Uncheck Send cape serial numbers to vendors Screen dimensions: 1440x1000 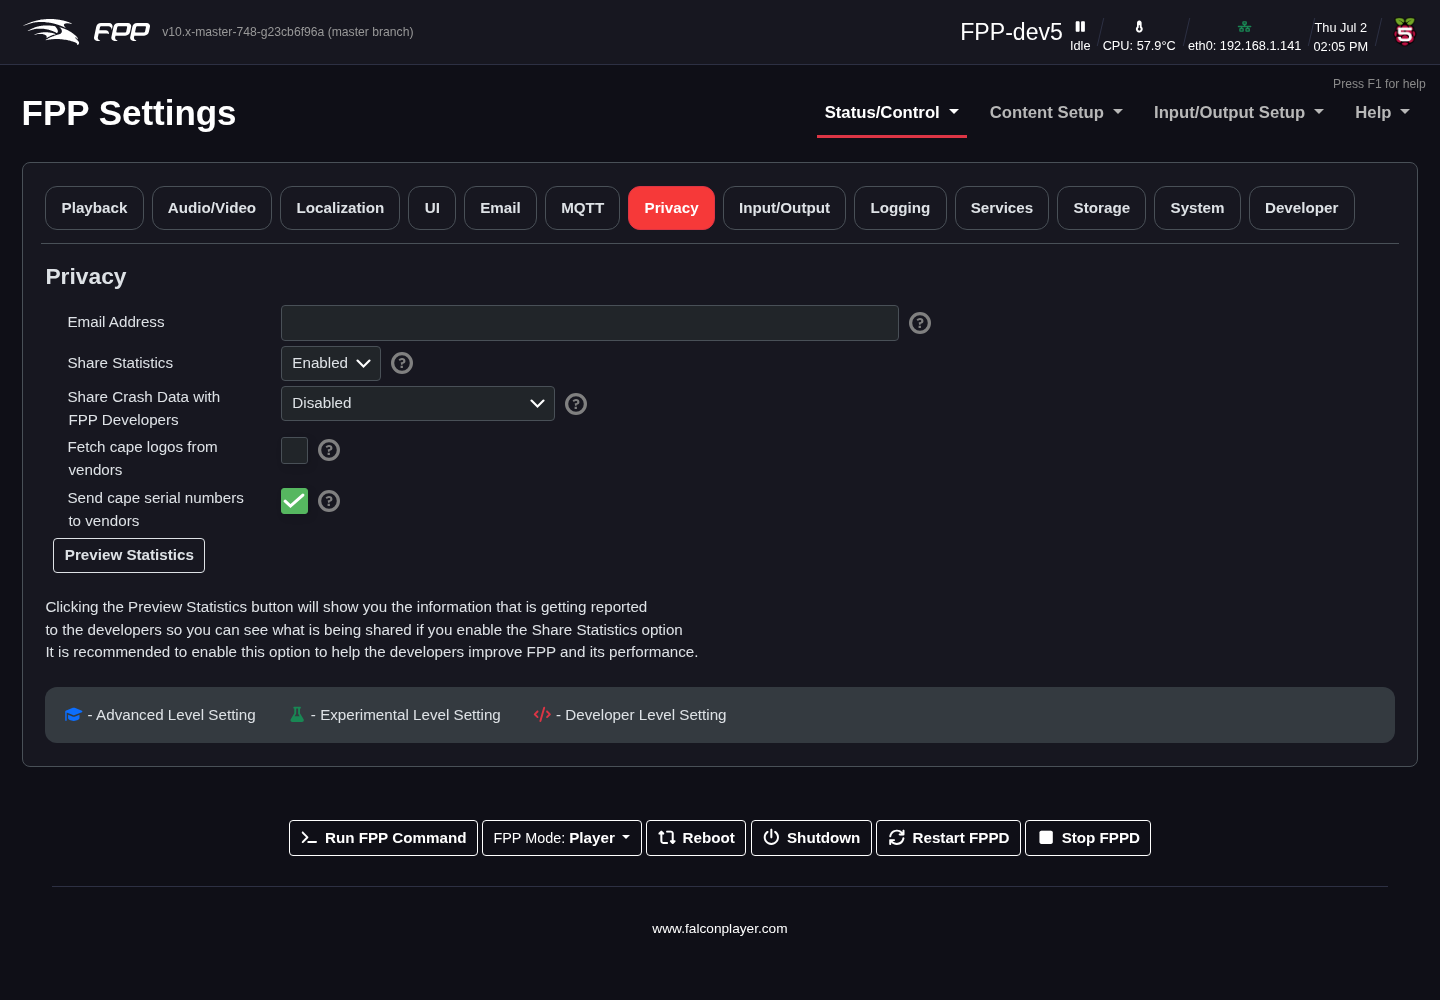coord(294,501)
